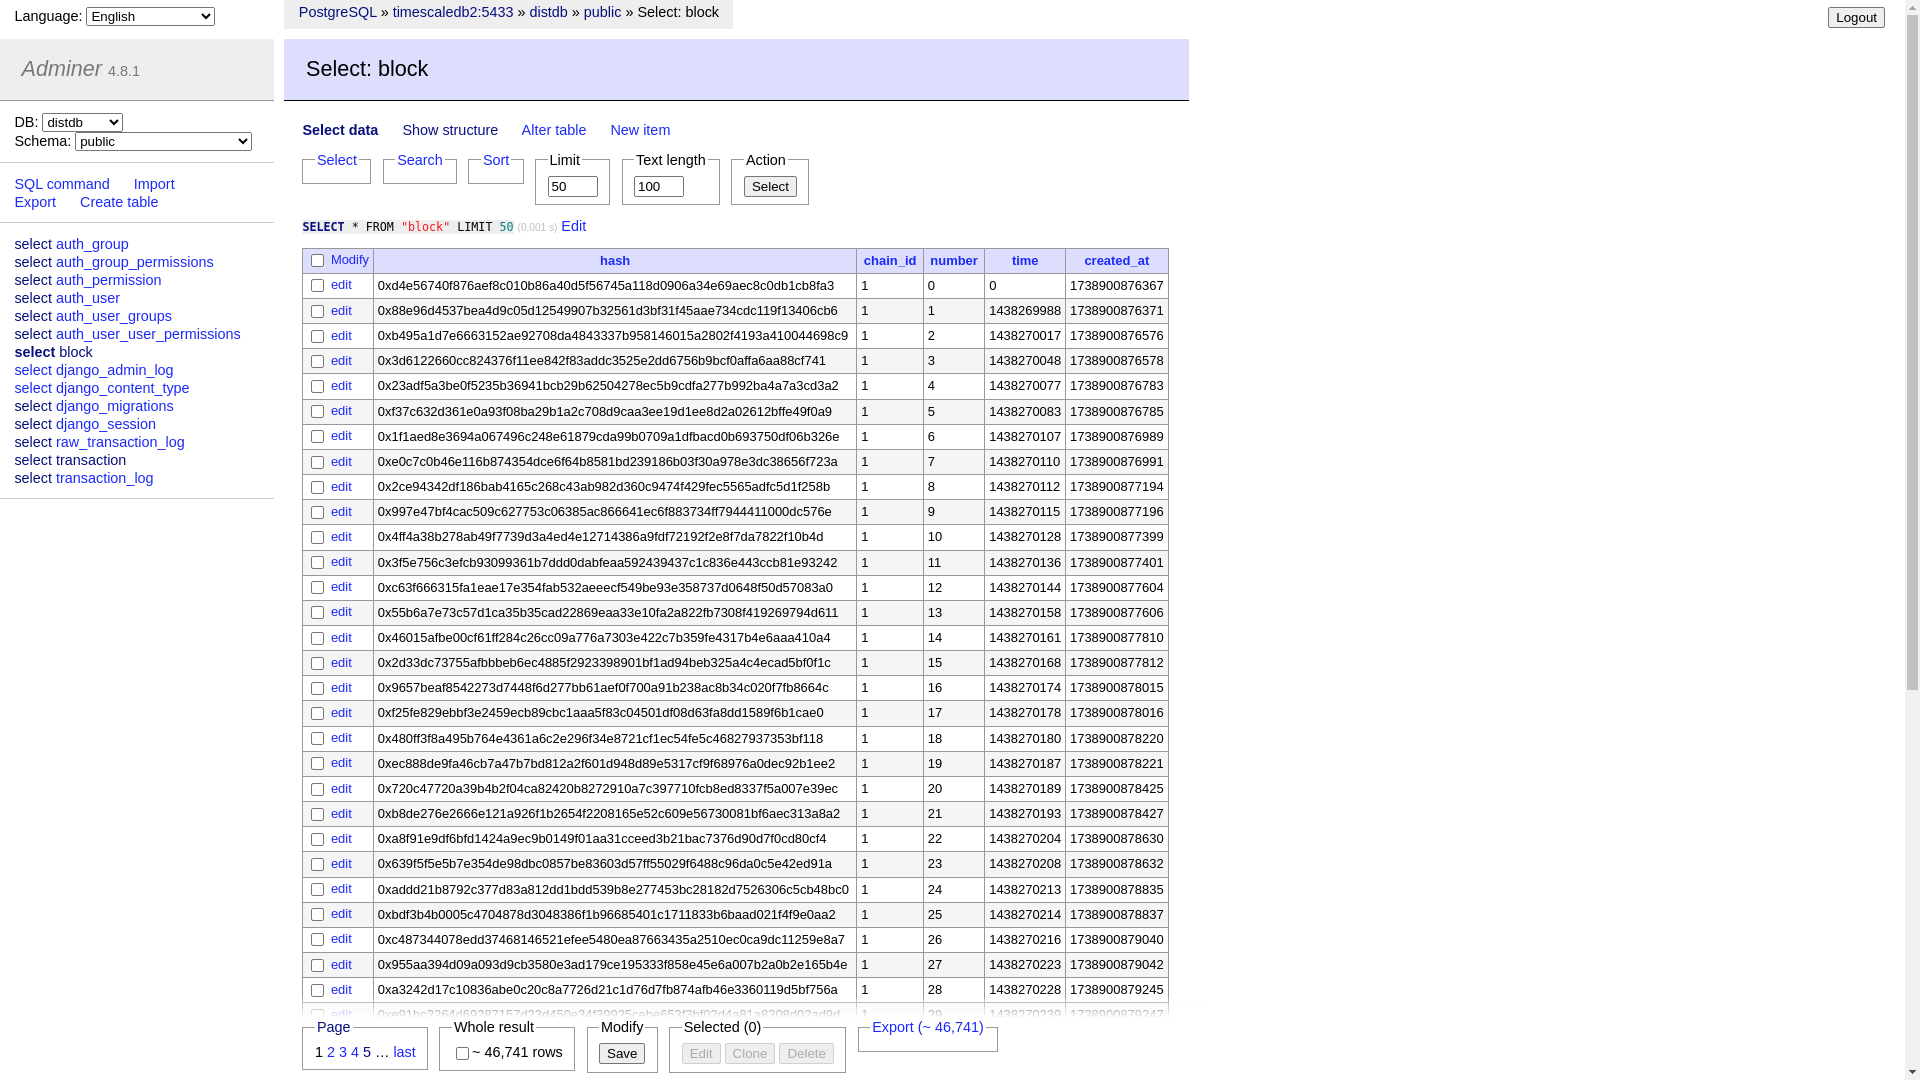The width and height of the screenshot is (1920, 1080).
Task: Open the Export page
Action: [35, 202]
